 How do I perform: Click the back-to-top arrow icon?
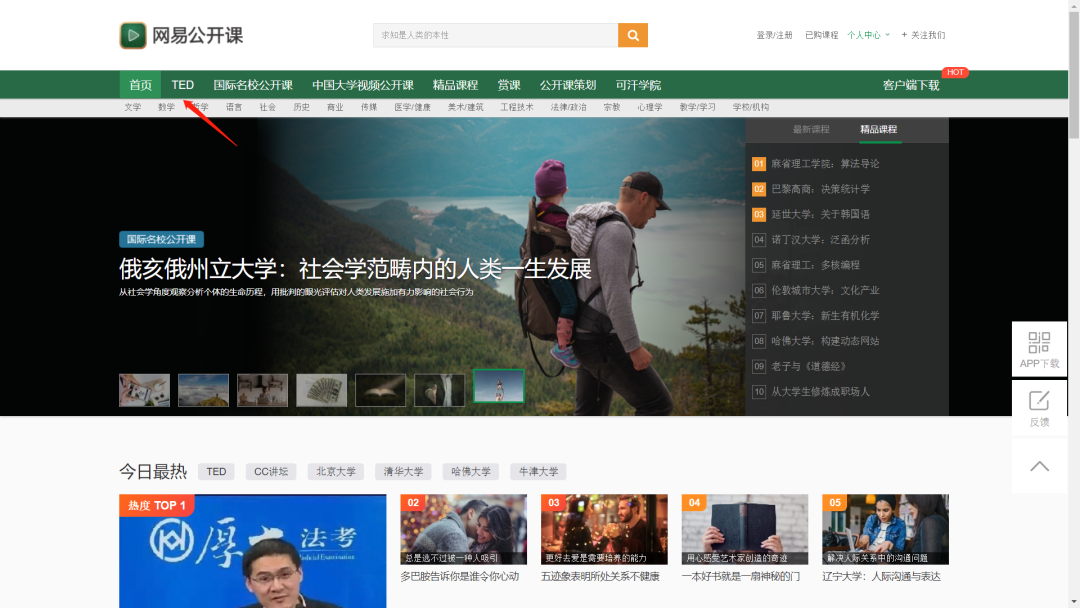click(x=1039, y=466)
